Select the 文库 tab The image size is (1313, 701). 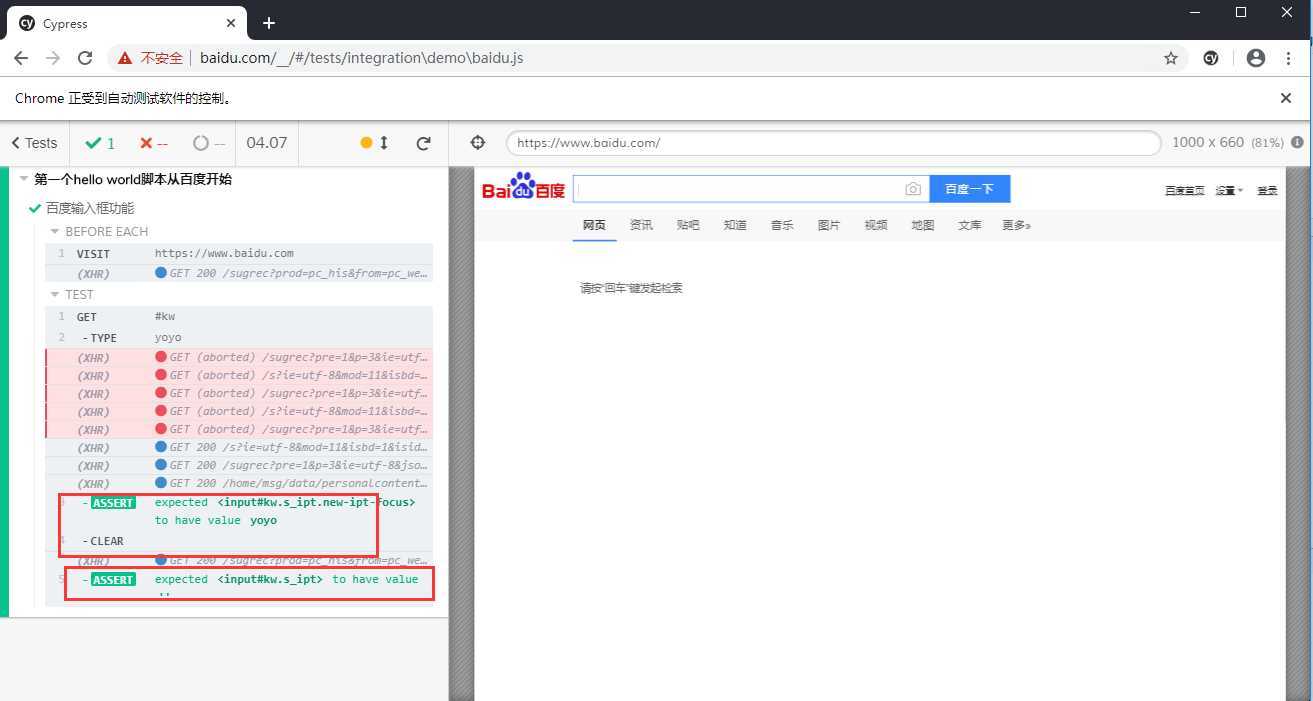(970, 225)
